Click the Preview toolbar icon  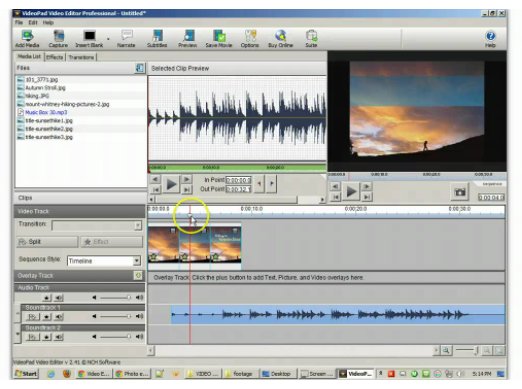click(188, 39)
